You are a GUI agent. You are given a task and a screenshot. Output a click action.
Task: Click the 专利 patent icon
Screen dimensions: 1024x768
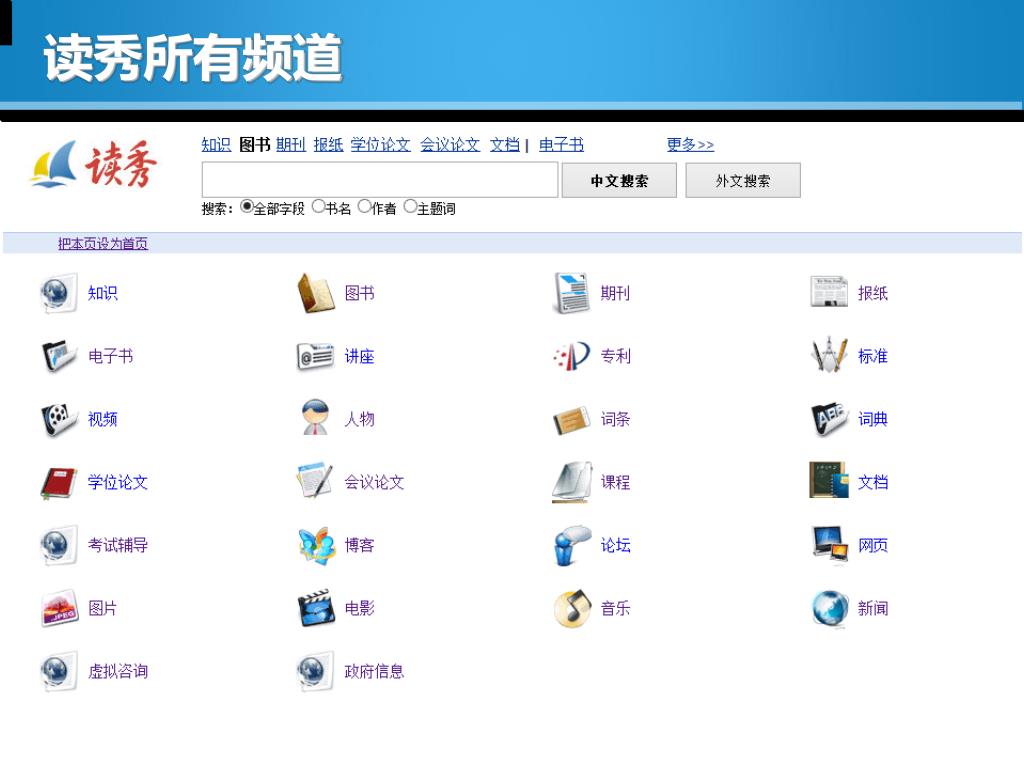coord(572,356)
